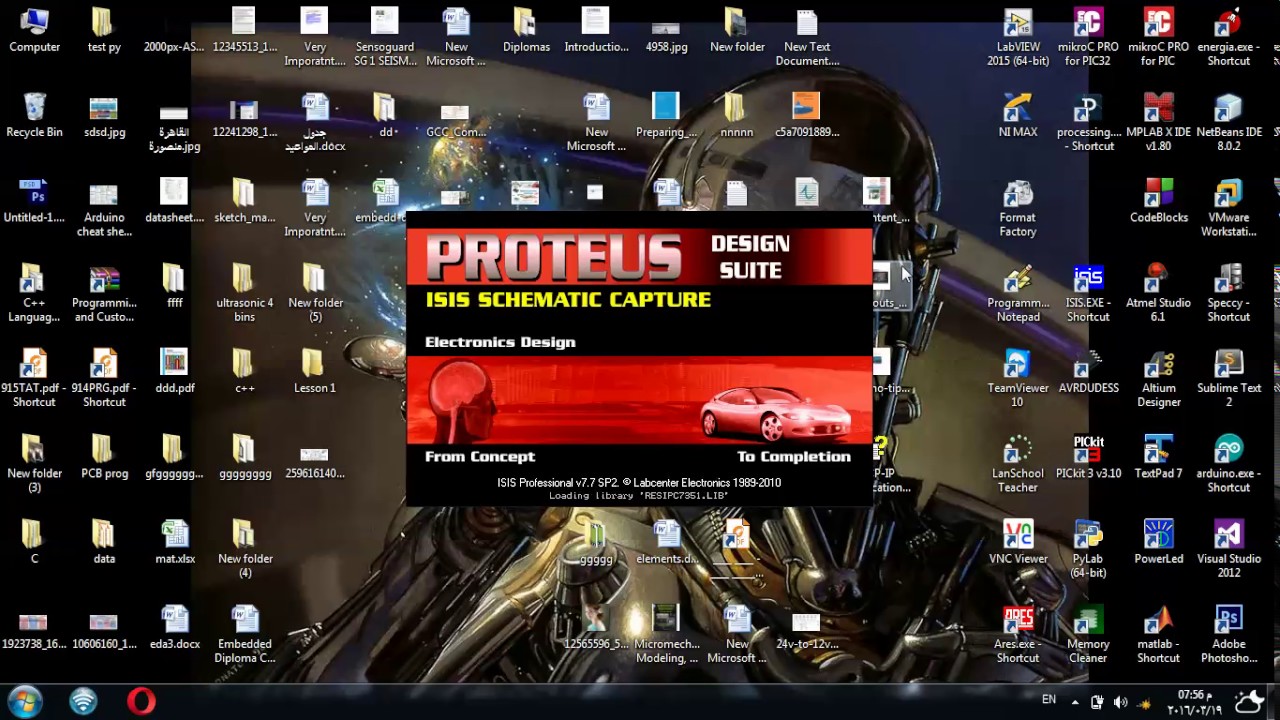Screen dimensions: 1280x720
Task: Select the 'Embedded Diploma C' document
Action: coord(245,635)
